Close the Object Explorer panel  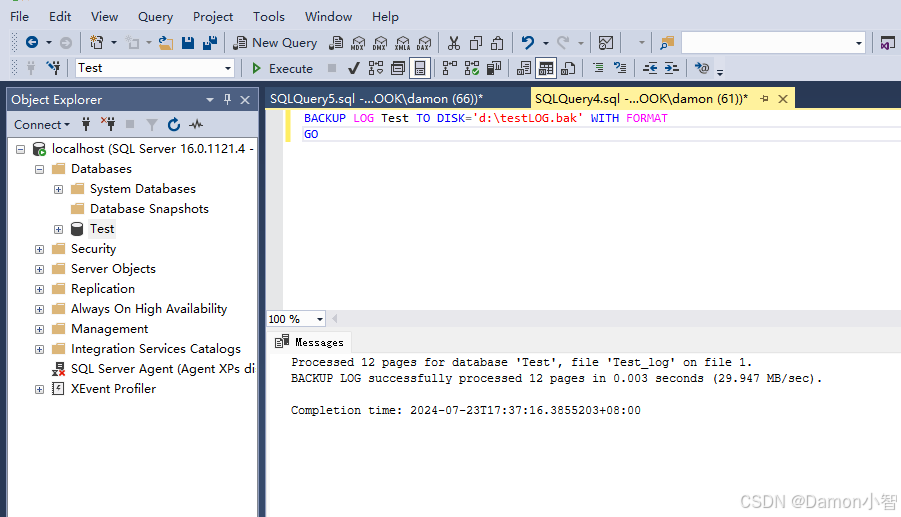coord(245,99)
